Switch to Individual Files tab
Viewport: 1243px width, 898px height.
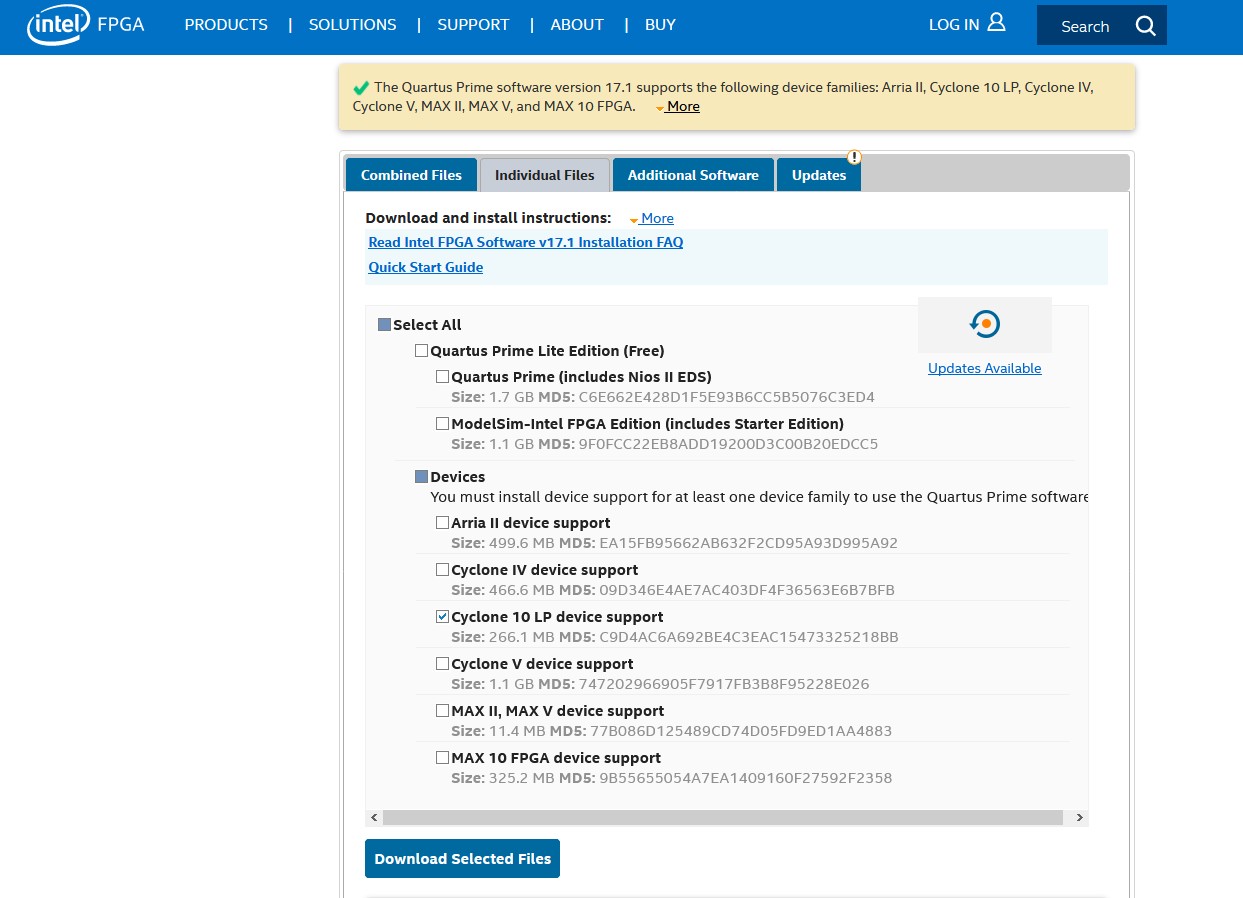coord(545,175)
